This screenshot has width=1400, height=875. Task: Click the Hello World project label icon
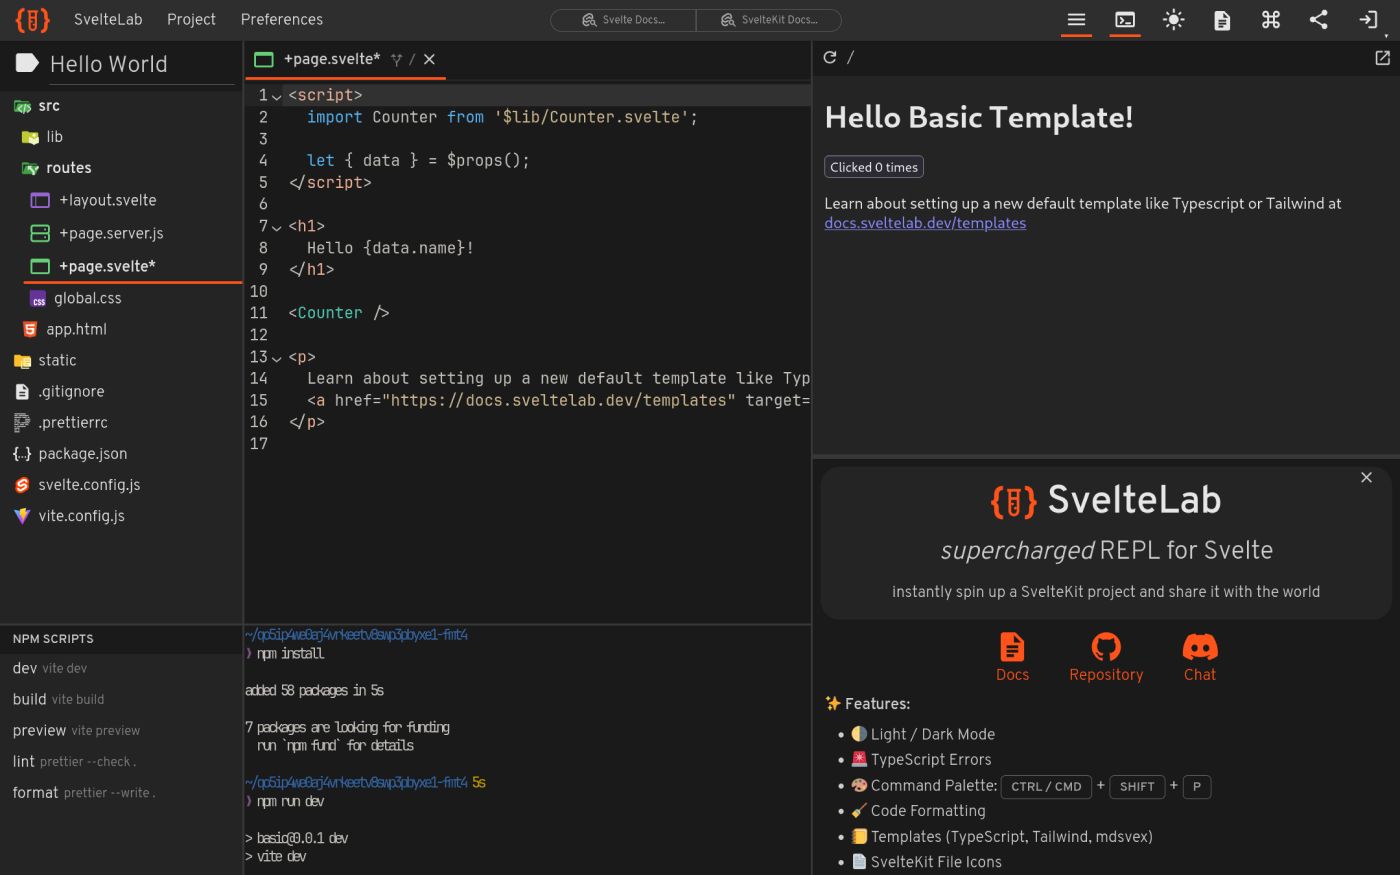(x=26, y=63)
